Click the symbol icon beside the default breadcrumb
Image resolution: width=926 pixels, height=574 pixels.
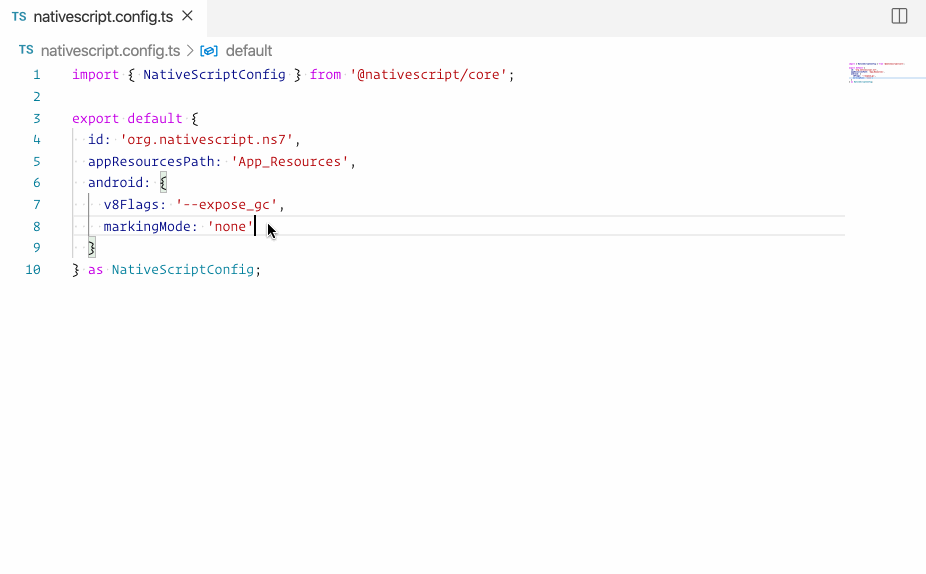209,51
